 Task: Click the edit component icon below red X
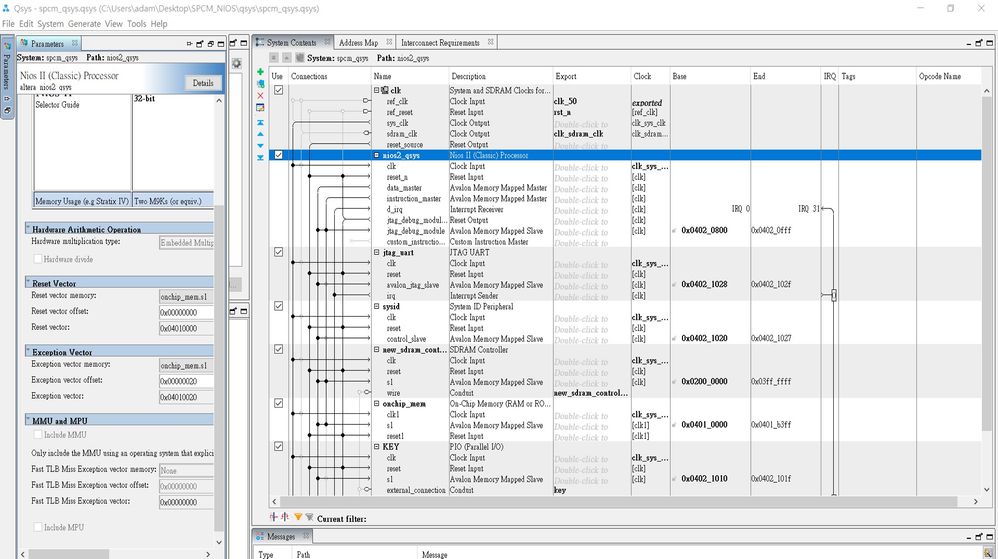[261, 107]
